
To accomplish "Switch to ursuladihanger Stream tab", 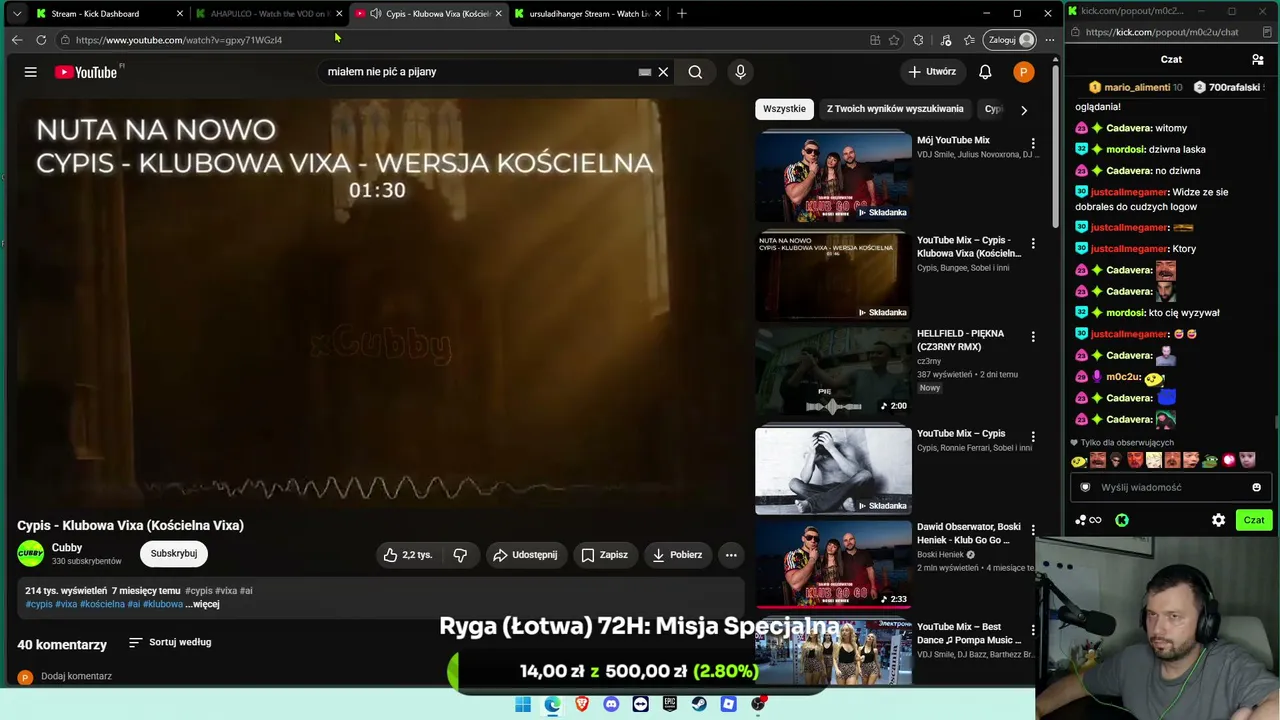I will 589,14.
